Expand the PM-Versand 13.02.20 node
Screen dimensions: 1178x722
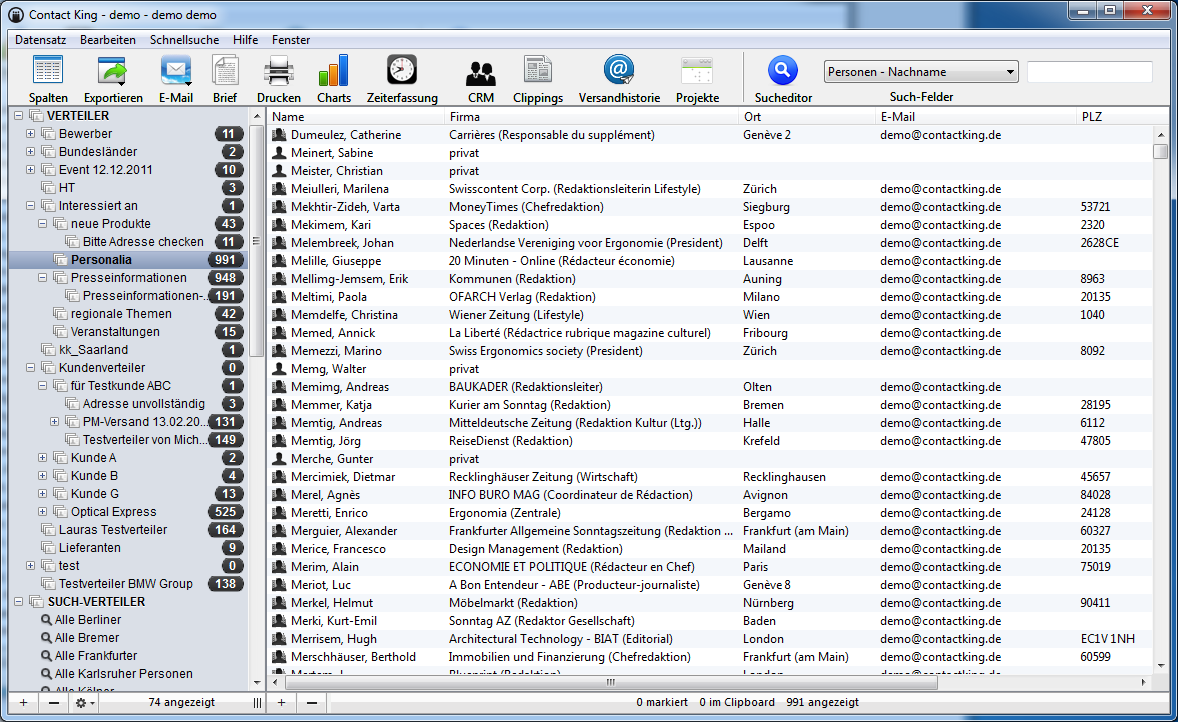tap(54, 421)
